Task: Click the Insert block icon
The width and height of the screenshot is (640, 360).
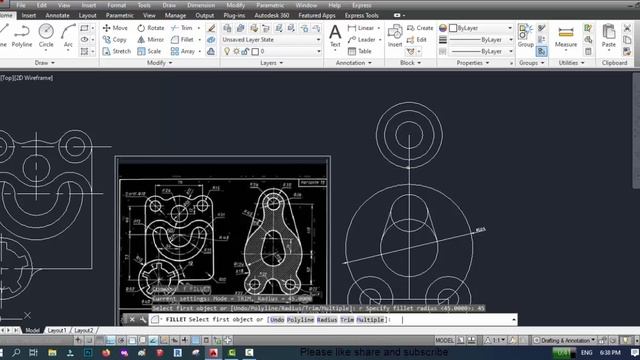Action: point(395,36)
